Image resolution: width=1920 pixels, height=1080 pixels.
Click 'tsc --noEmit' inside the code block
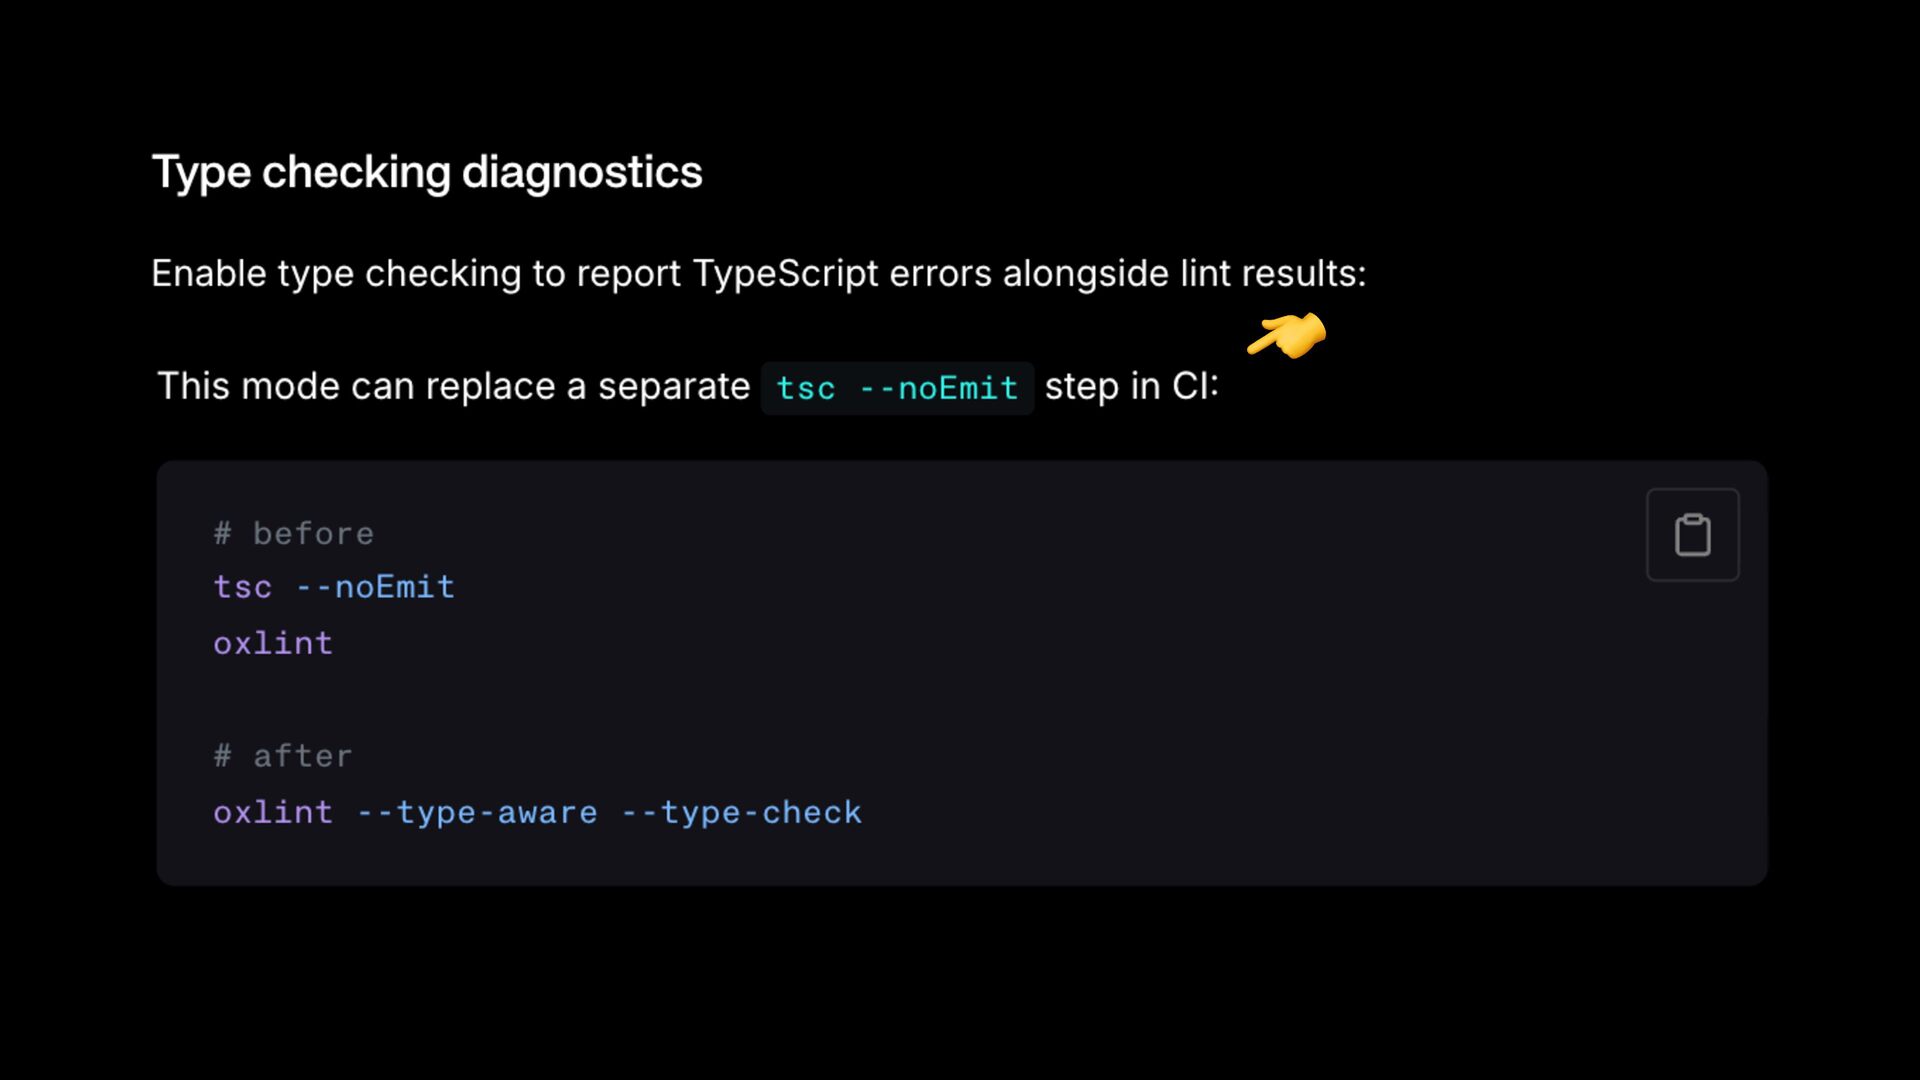tap(334, 587)
